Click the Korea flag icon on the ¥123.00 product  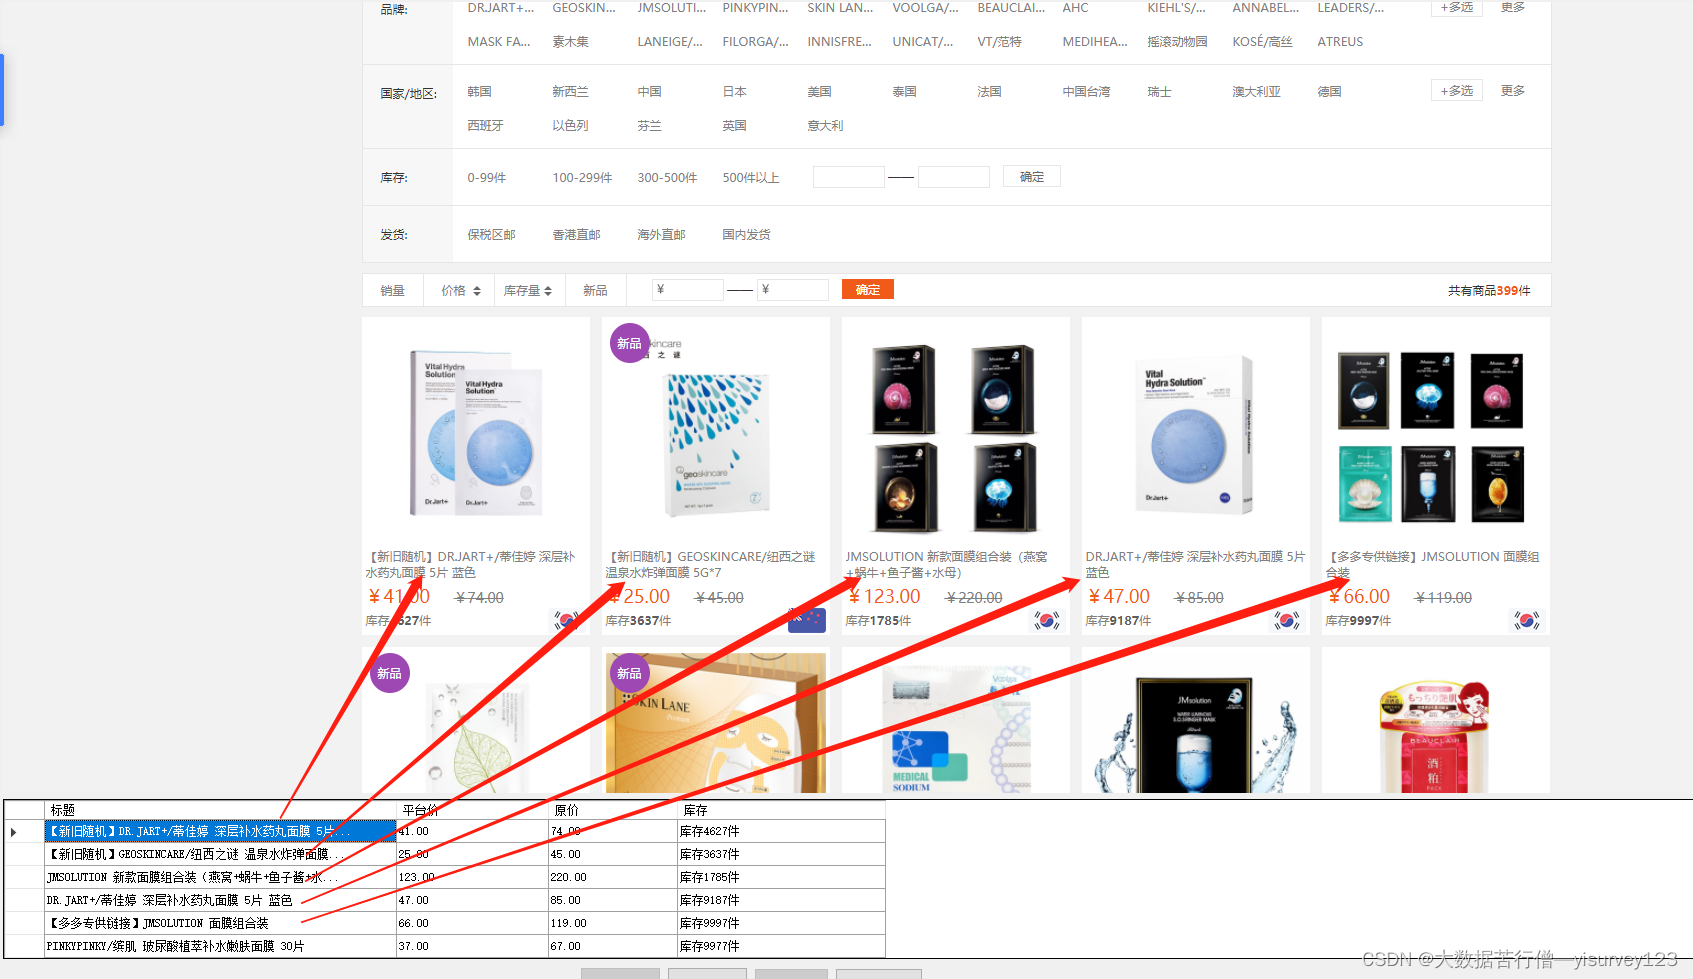click(1047, 621)
